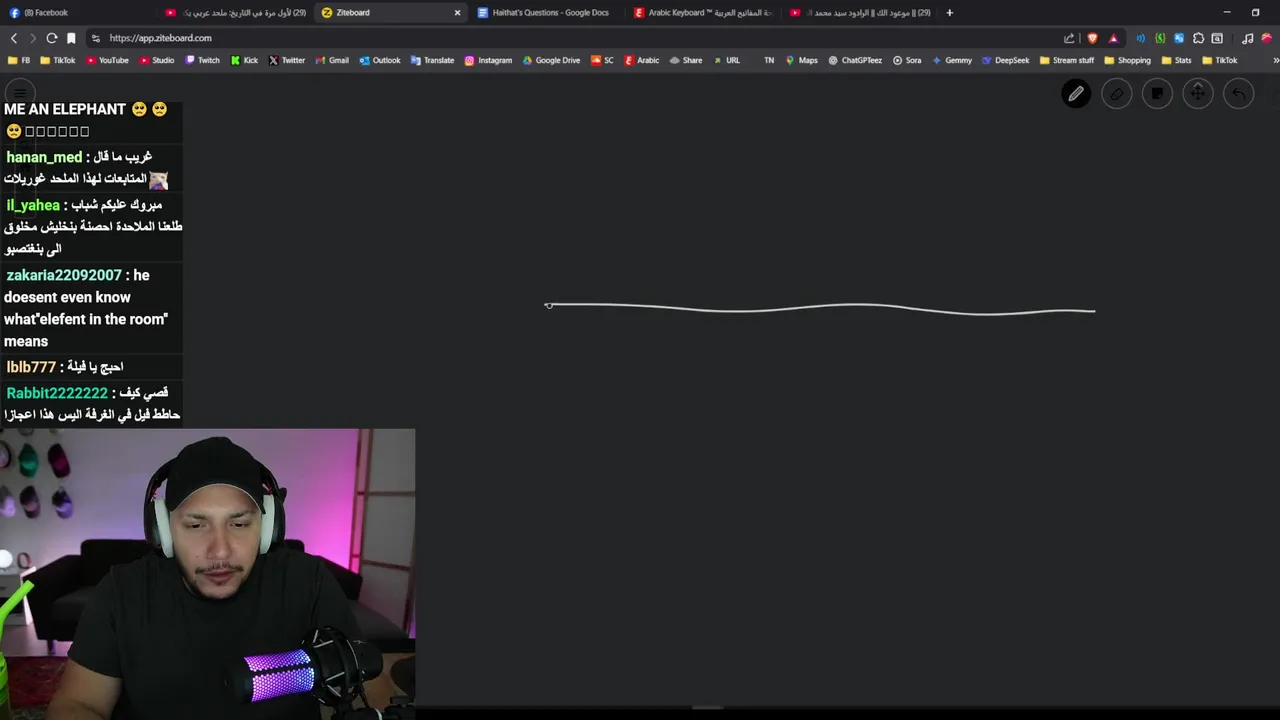Select the active Ziteboard tab
The image size is (1280, 720).
click(x=390, y=13)
